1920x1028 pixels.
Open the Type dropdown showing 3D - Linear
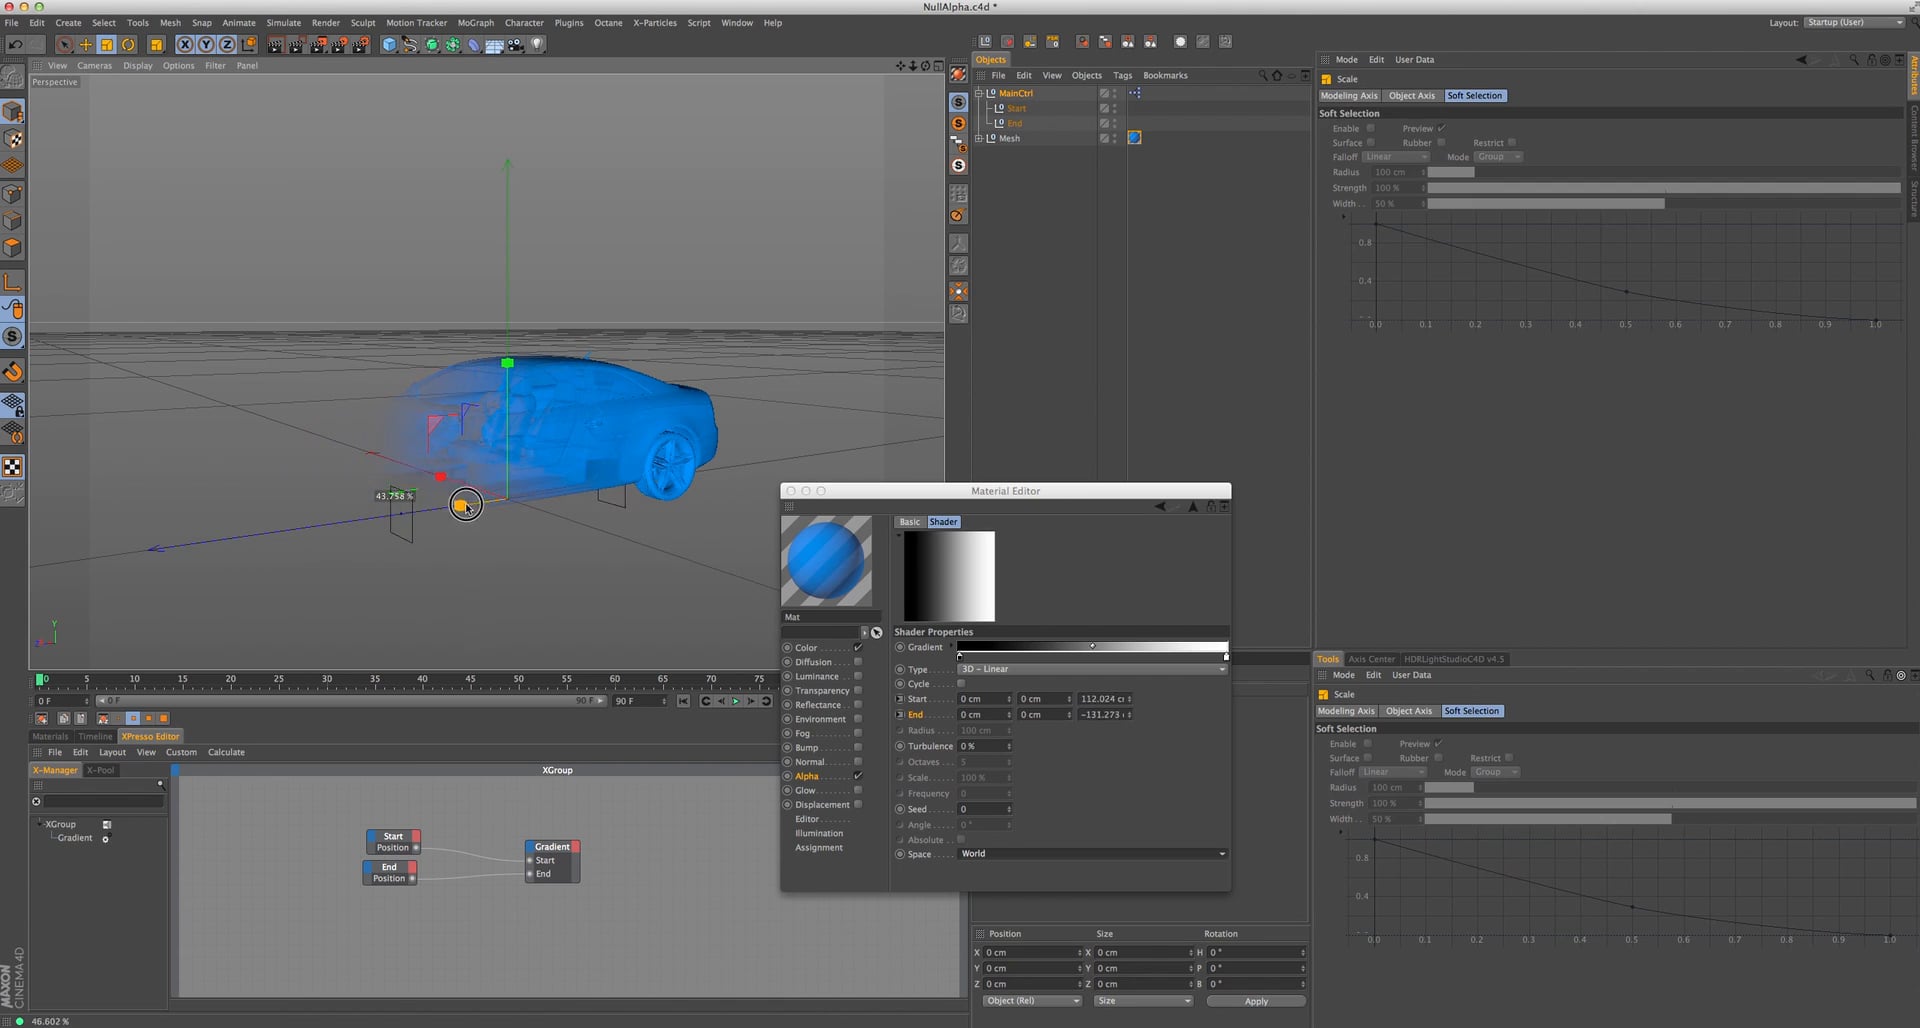tap(1091, 668)
